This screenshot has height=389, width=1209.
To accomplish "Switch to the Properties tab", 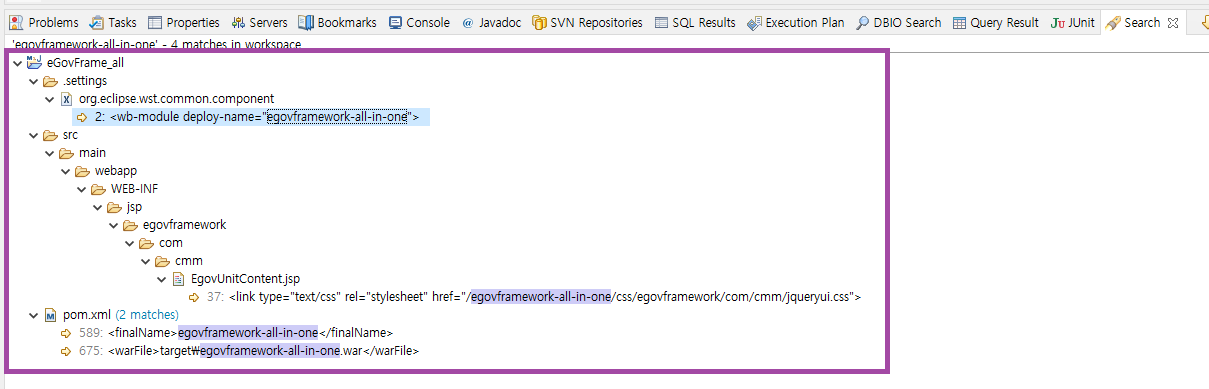I will [x=183, y=22].
